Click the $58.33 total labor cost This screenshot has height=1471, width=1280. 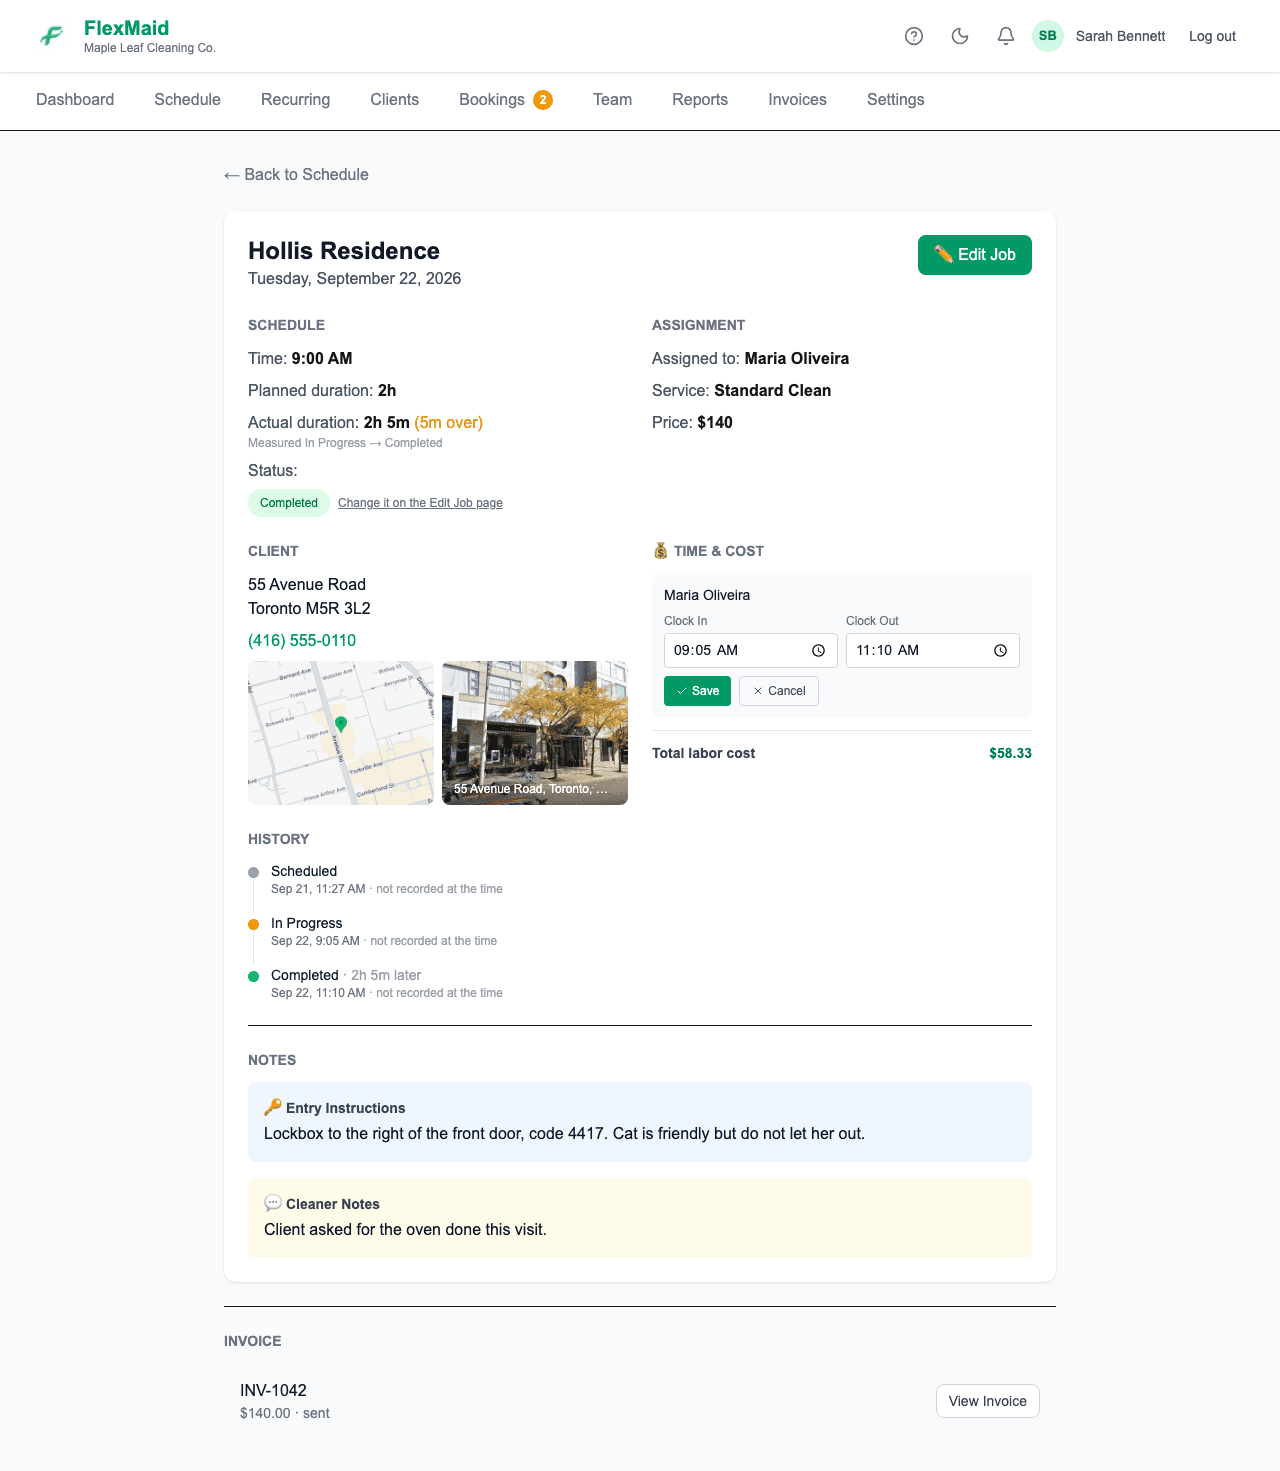(x=1010, y=754)
